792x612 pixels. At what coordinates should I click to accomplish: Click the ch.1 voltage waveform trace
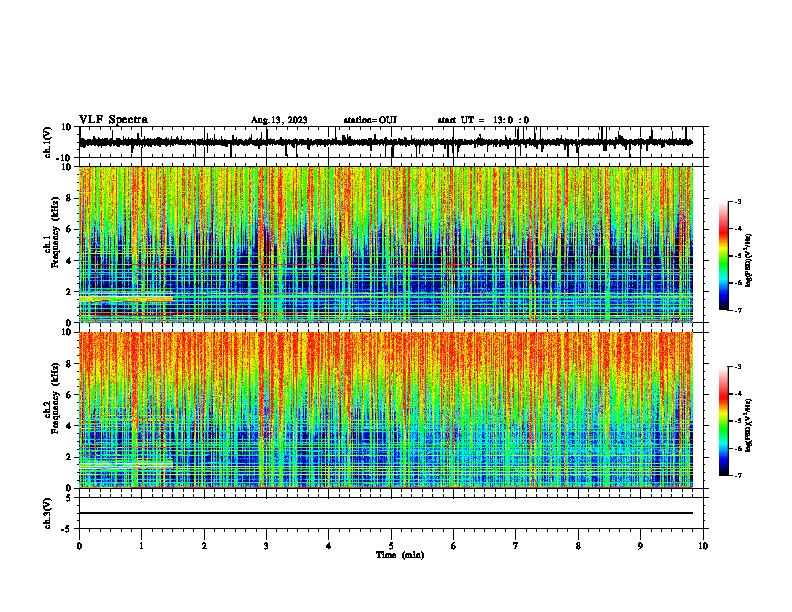point(385,142)
